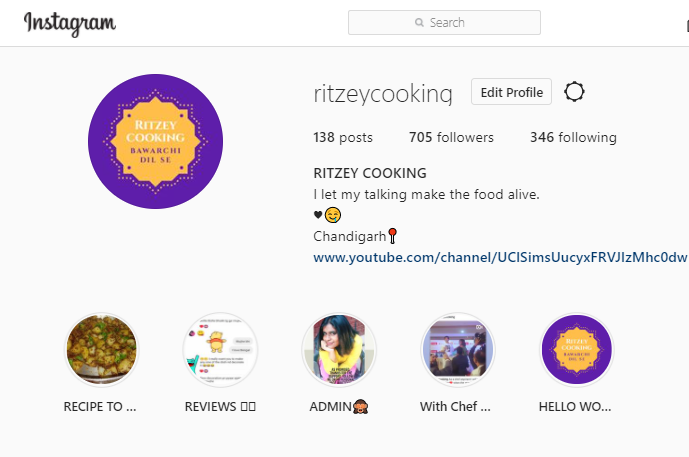Open the With Chef highlight
Image resolution: width=689 pixels, height=457 pixels.
click(458, 350)
